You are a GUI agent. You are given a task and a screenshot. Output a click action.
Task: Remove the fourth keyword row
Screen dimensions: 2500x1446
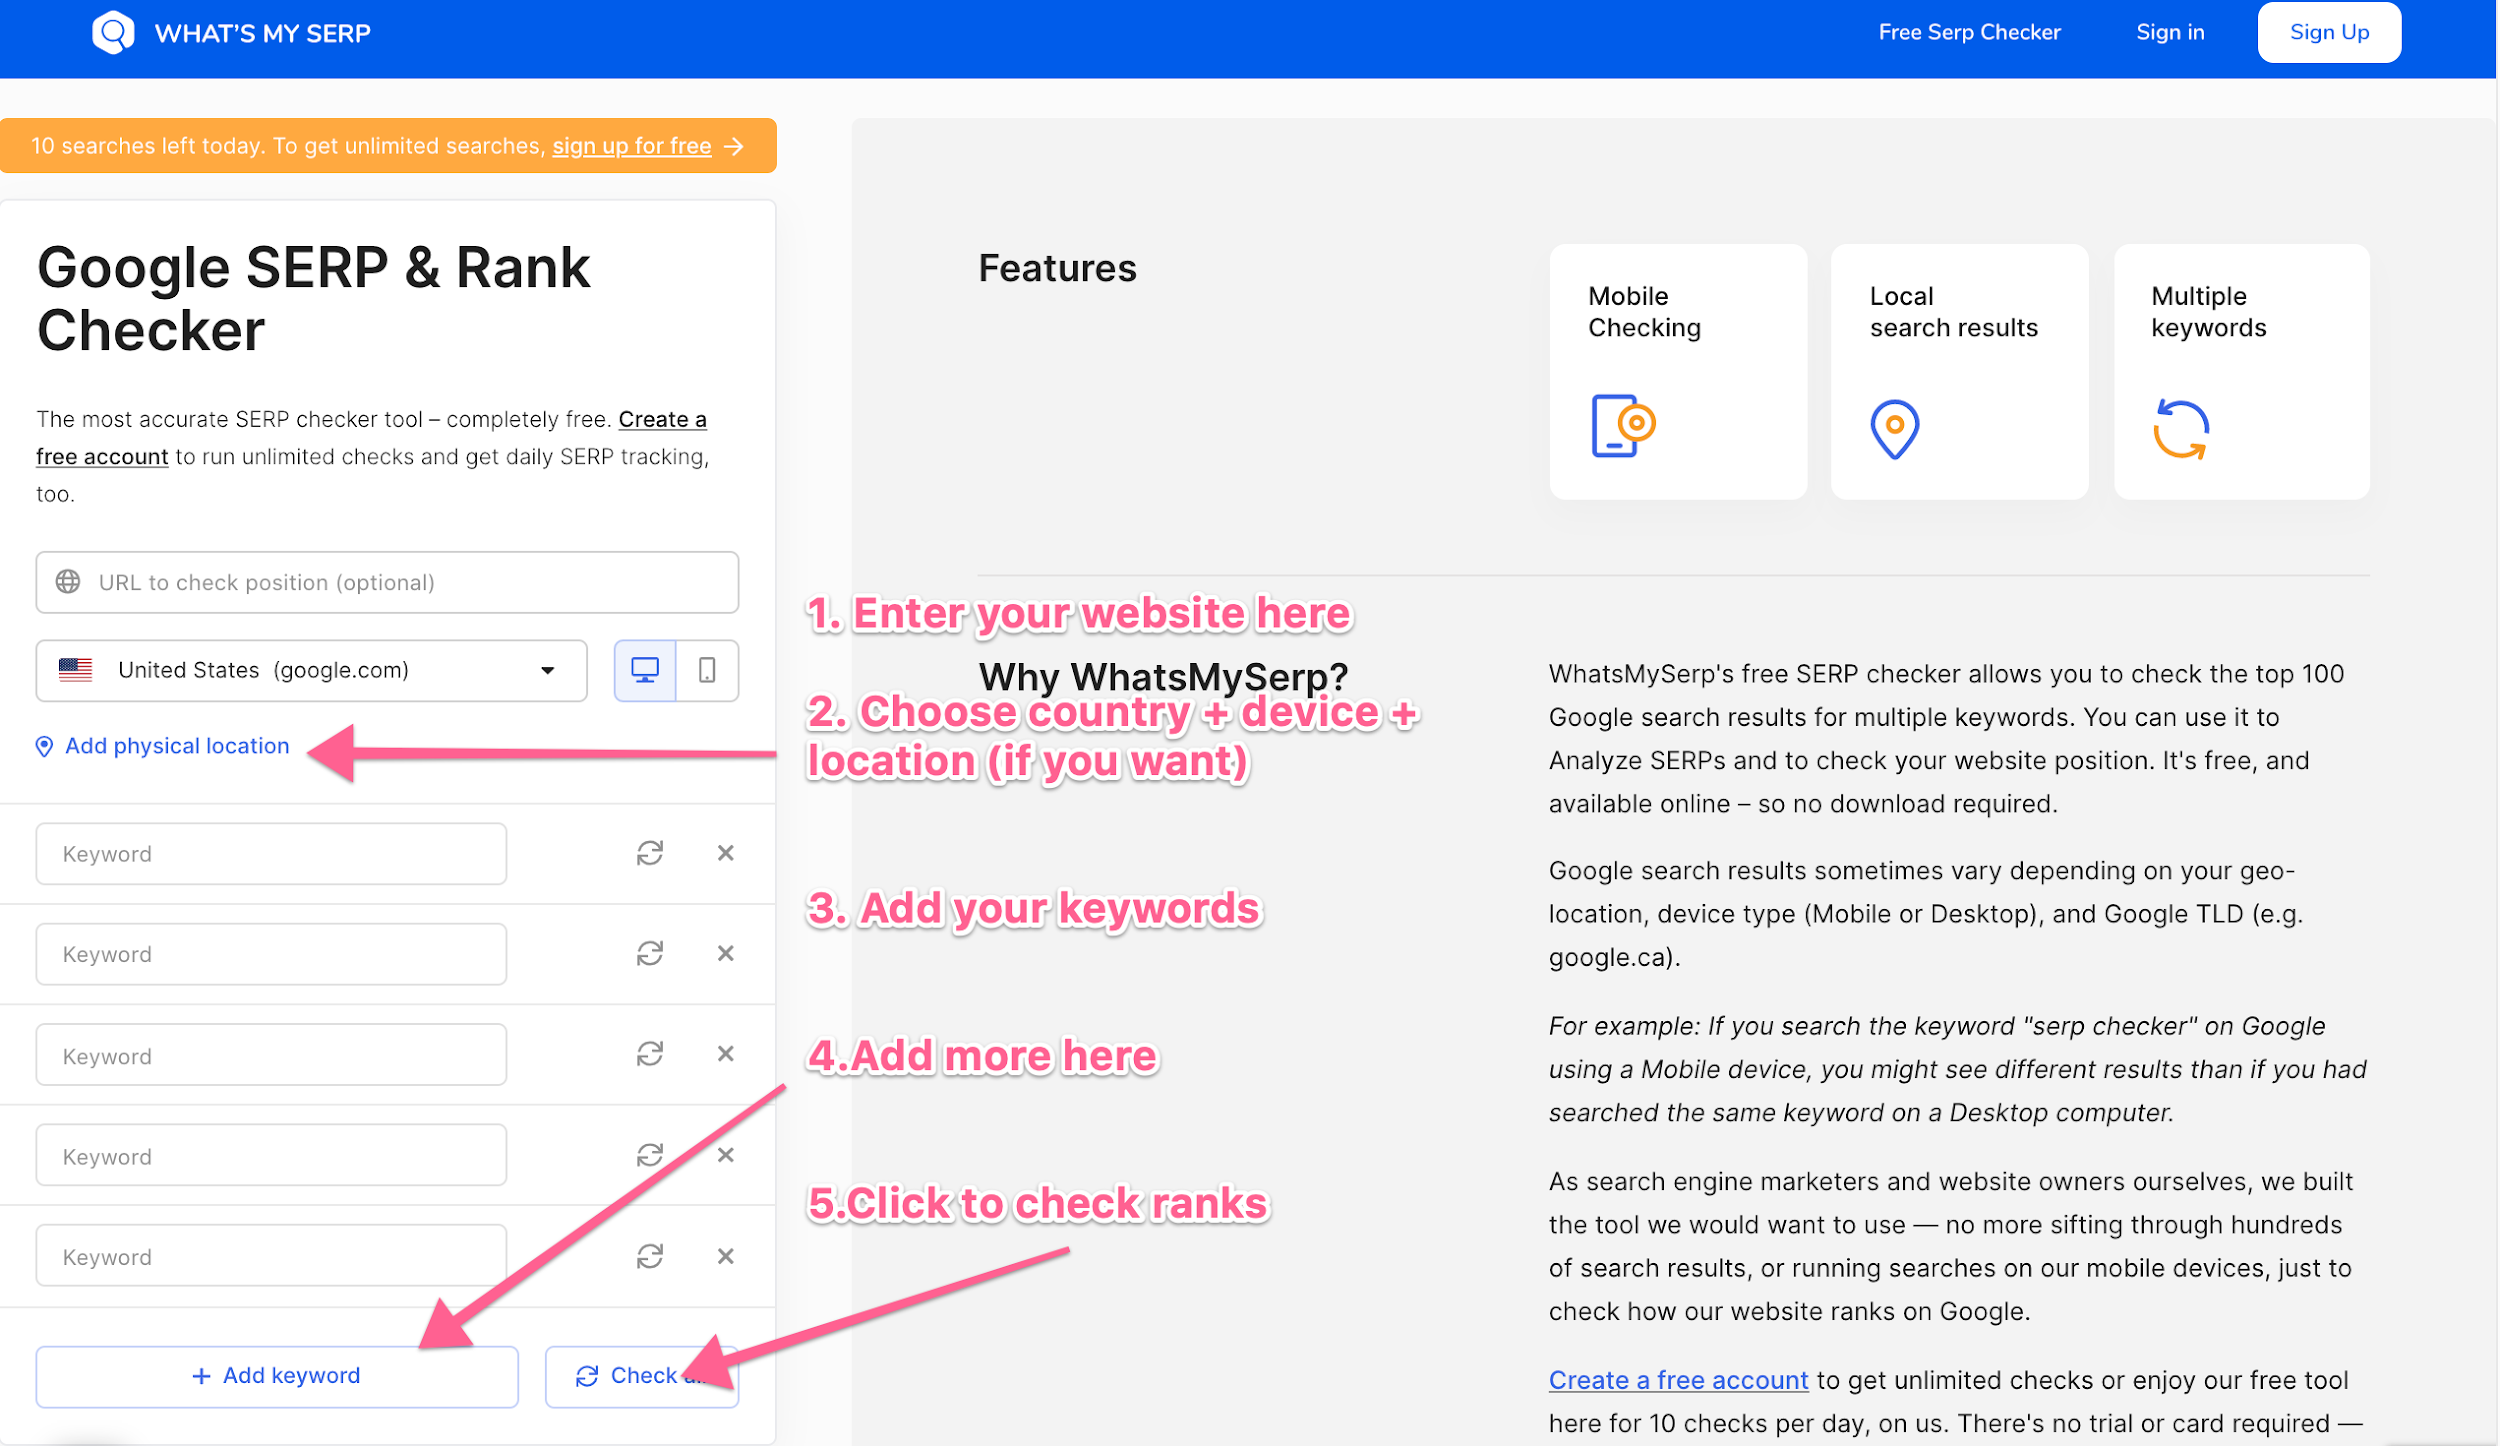click(x=726, y=1155)
